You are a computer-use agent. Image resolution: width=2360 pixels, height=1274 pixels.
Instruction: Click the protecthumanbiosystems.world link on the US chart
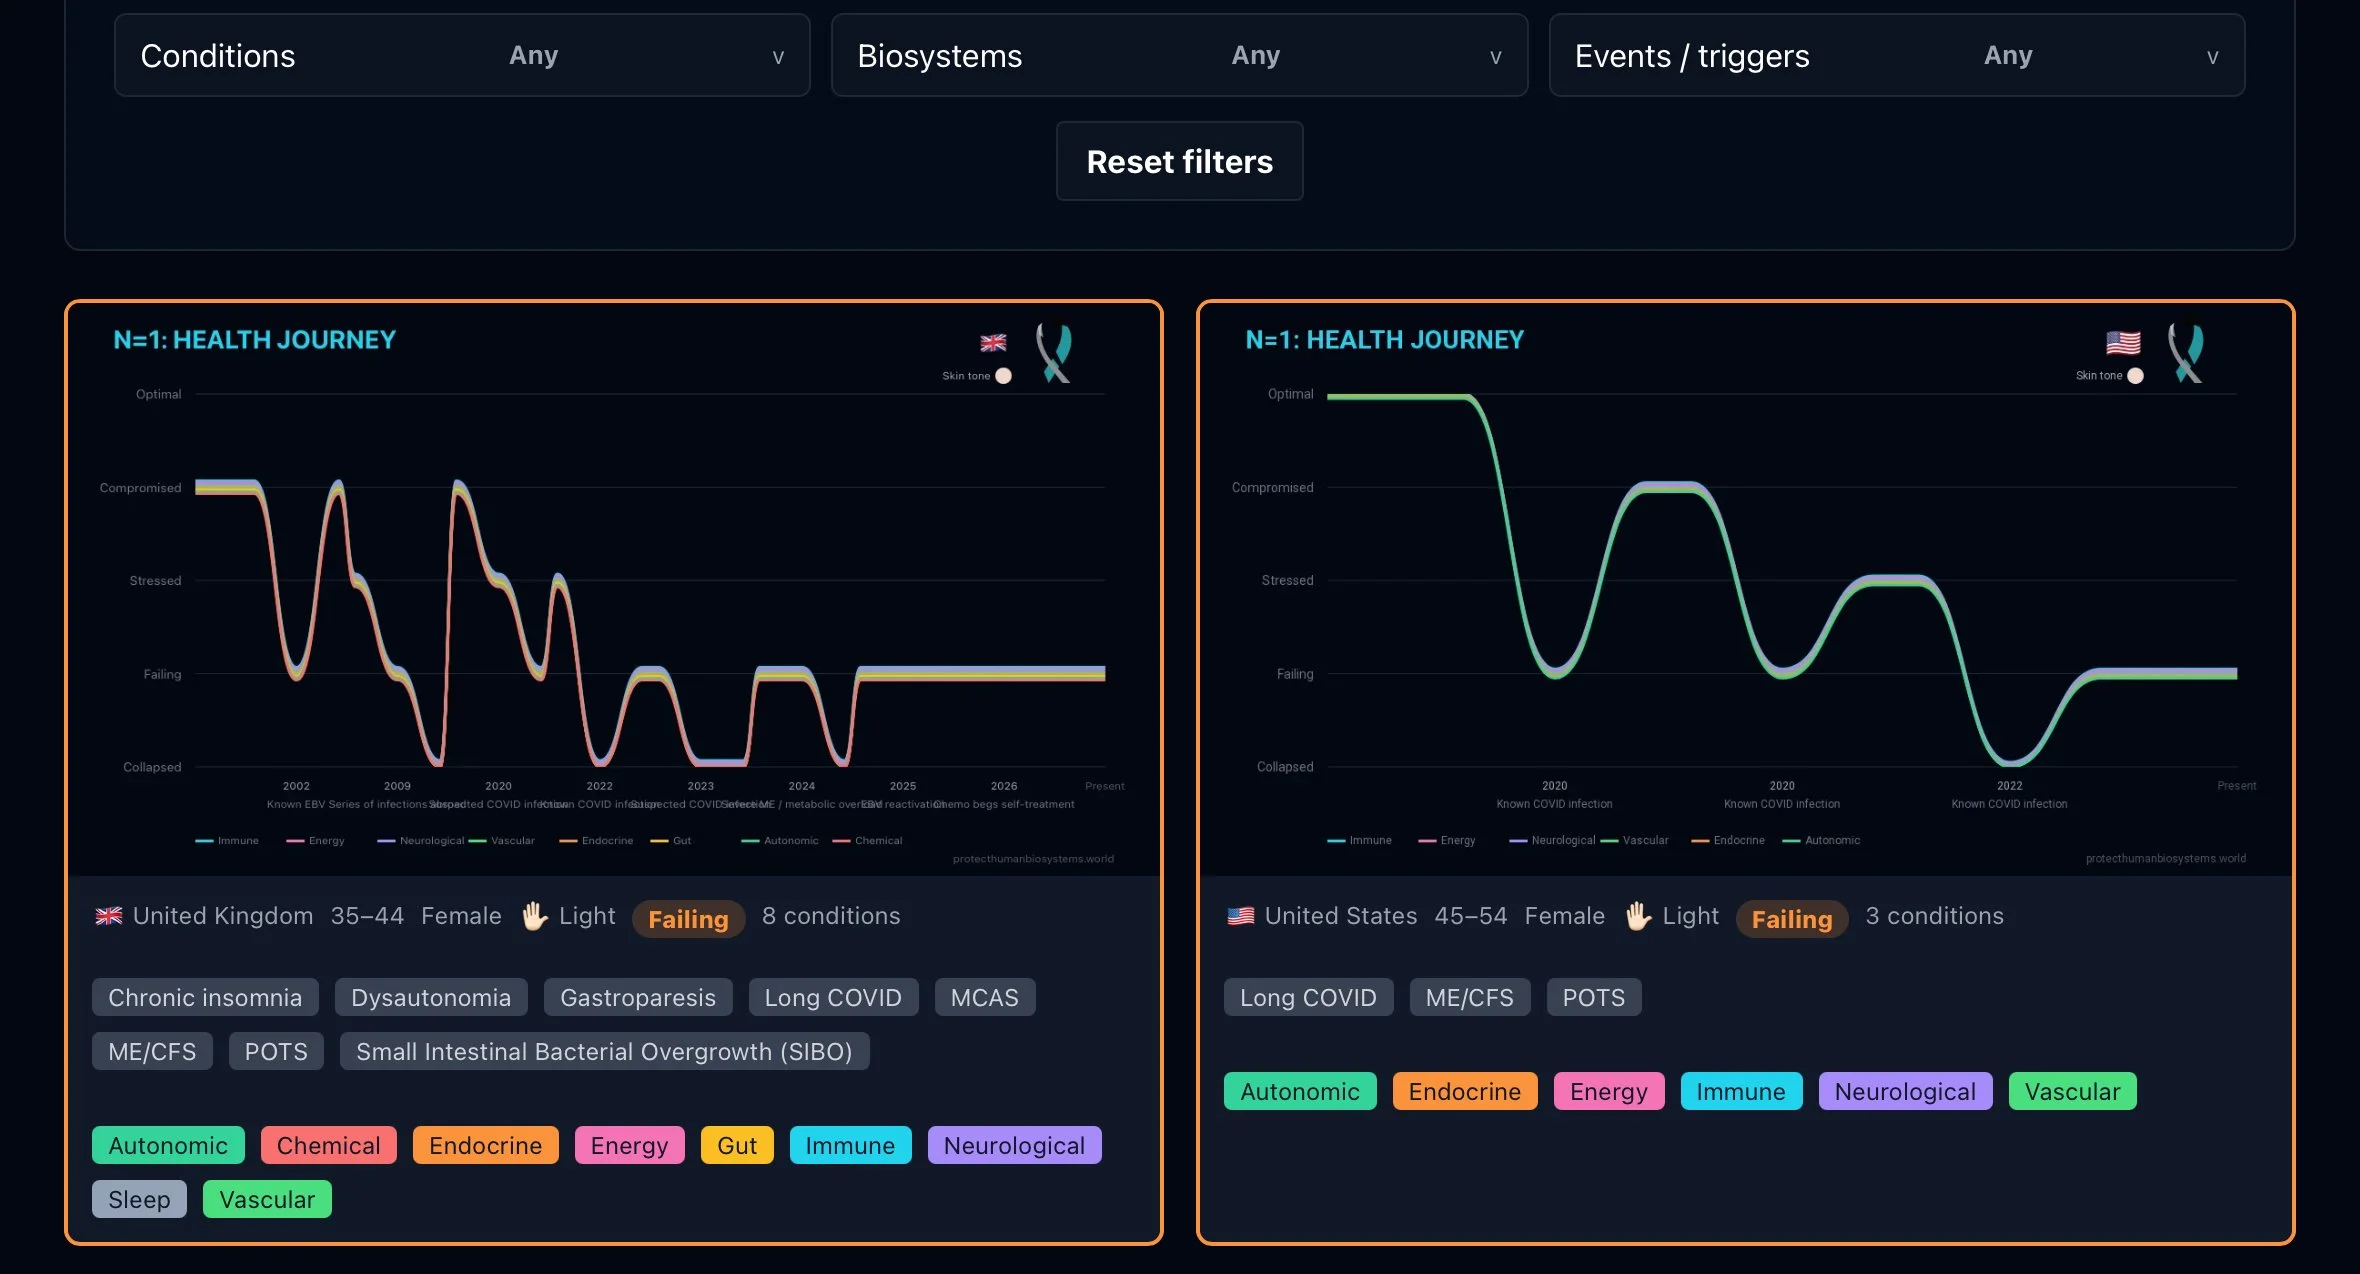(2165, 859)
